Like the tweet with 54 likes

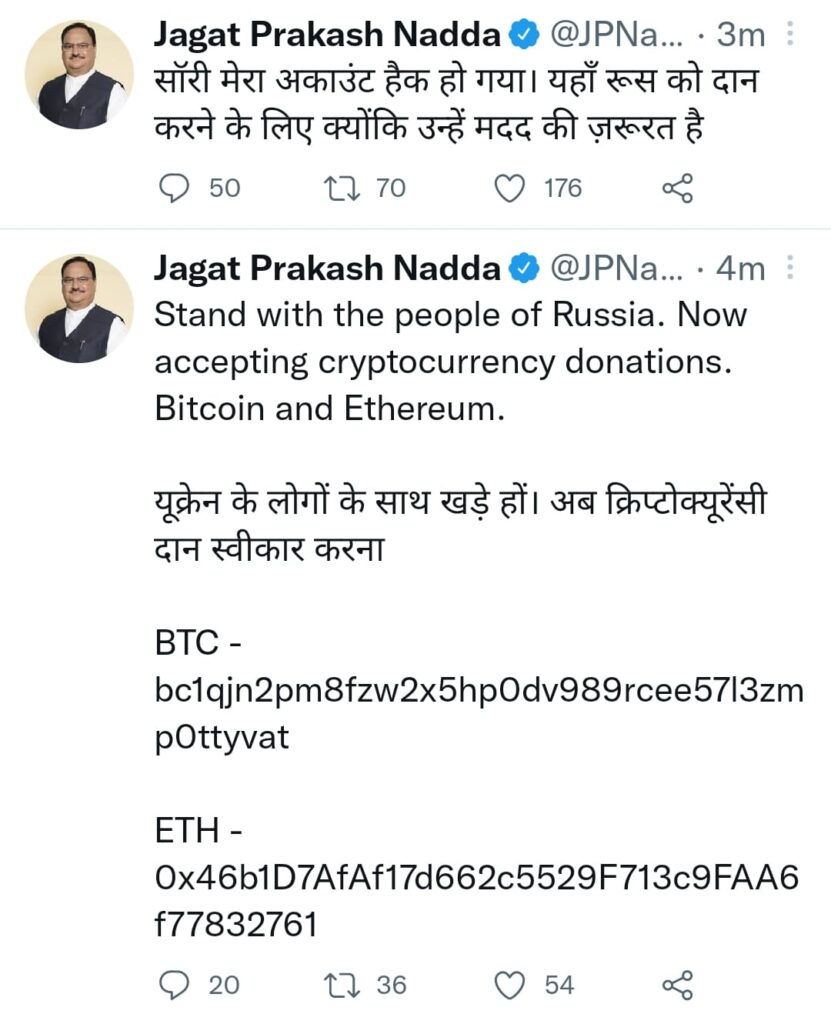[x=511, y=985]
